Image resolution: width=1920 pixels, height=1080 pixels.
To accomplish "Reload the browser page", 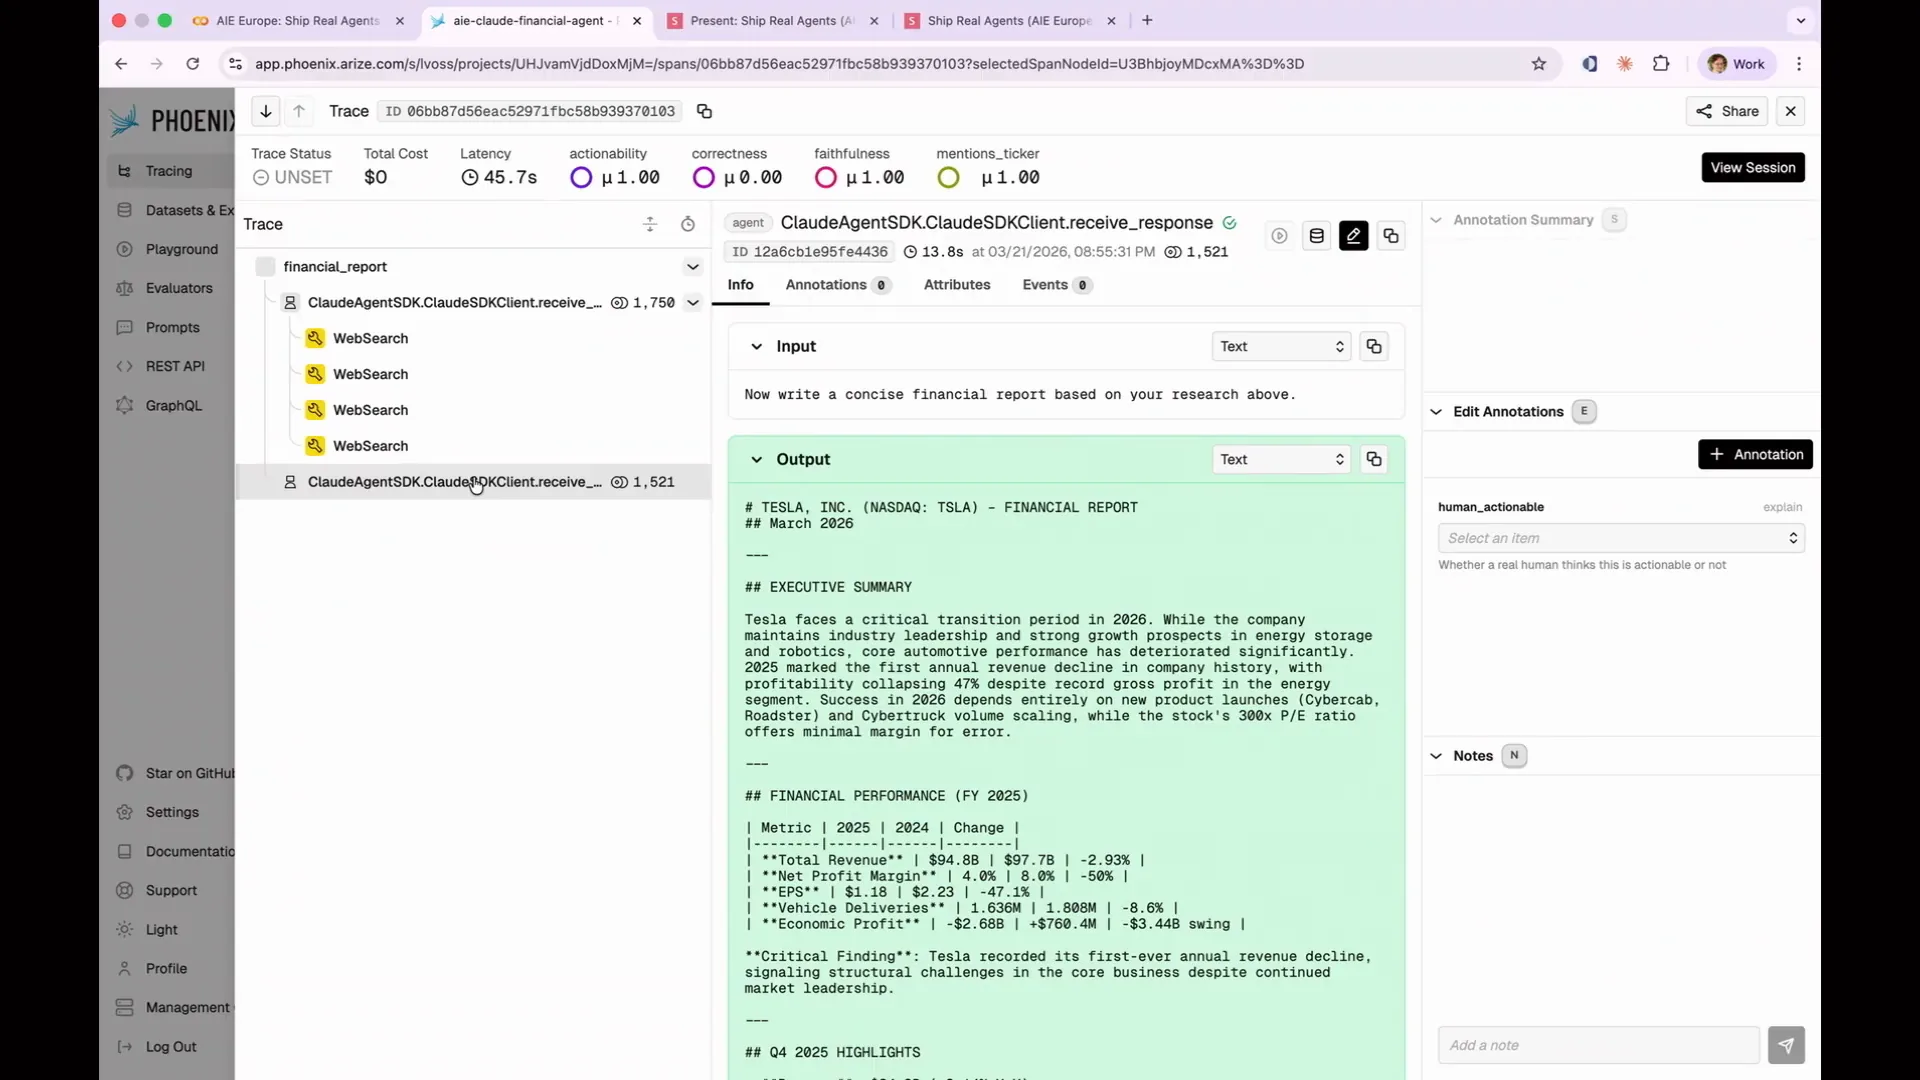I will click(193, 64).
